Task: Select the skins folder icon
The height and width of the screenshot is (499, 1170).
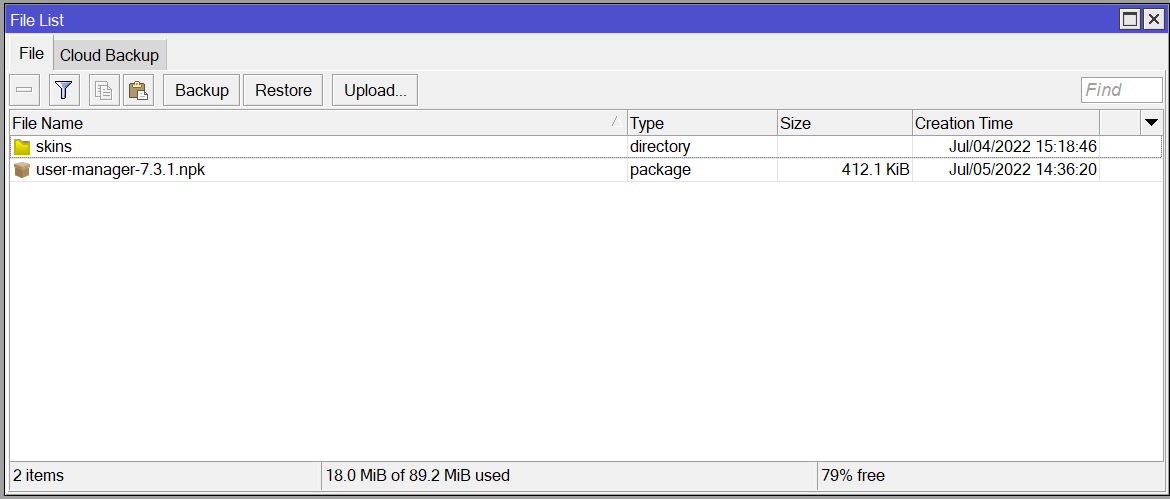Action: point(22,147)
